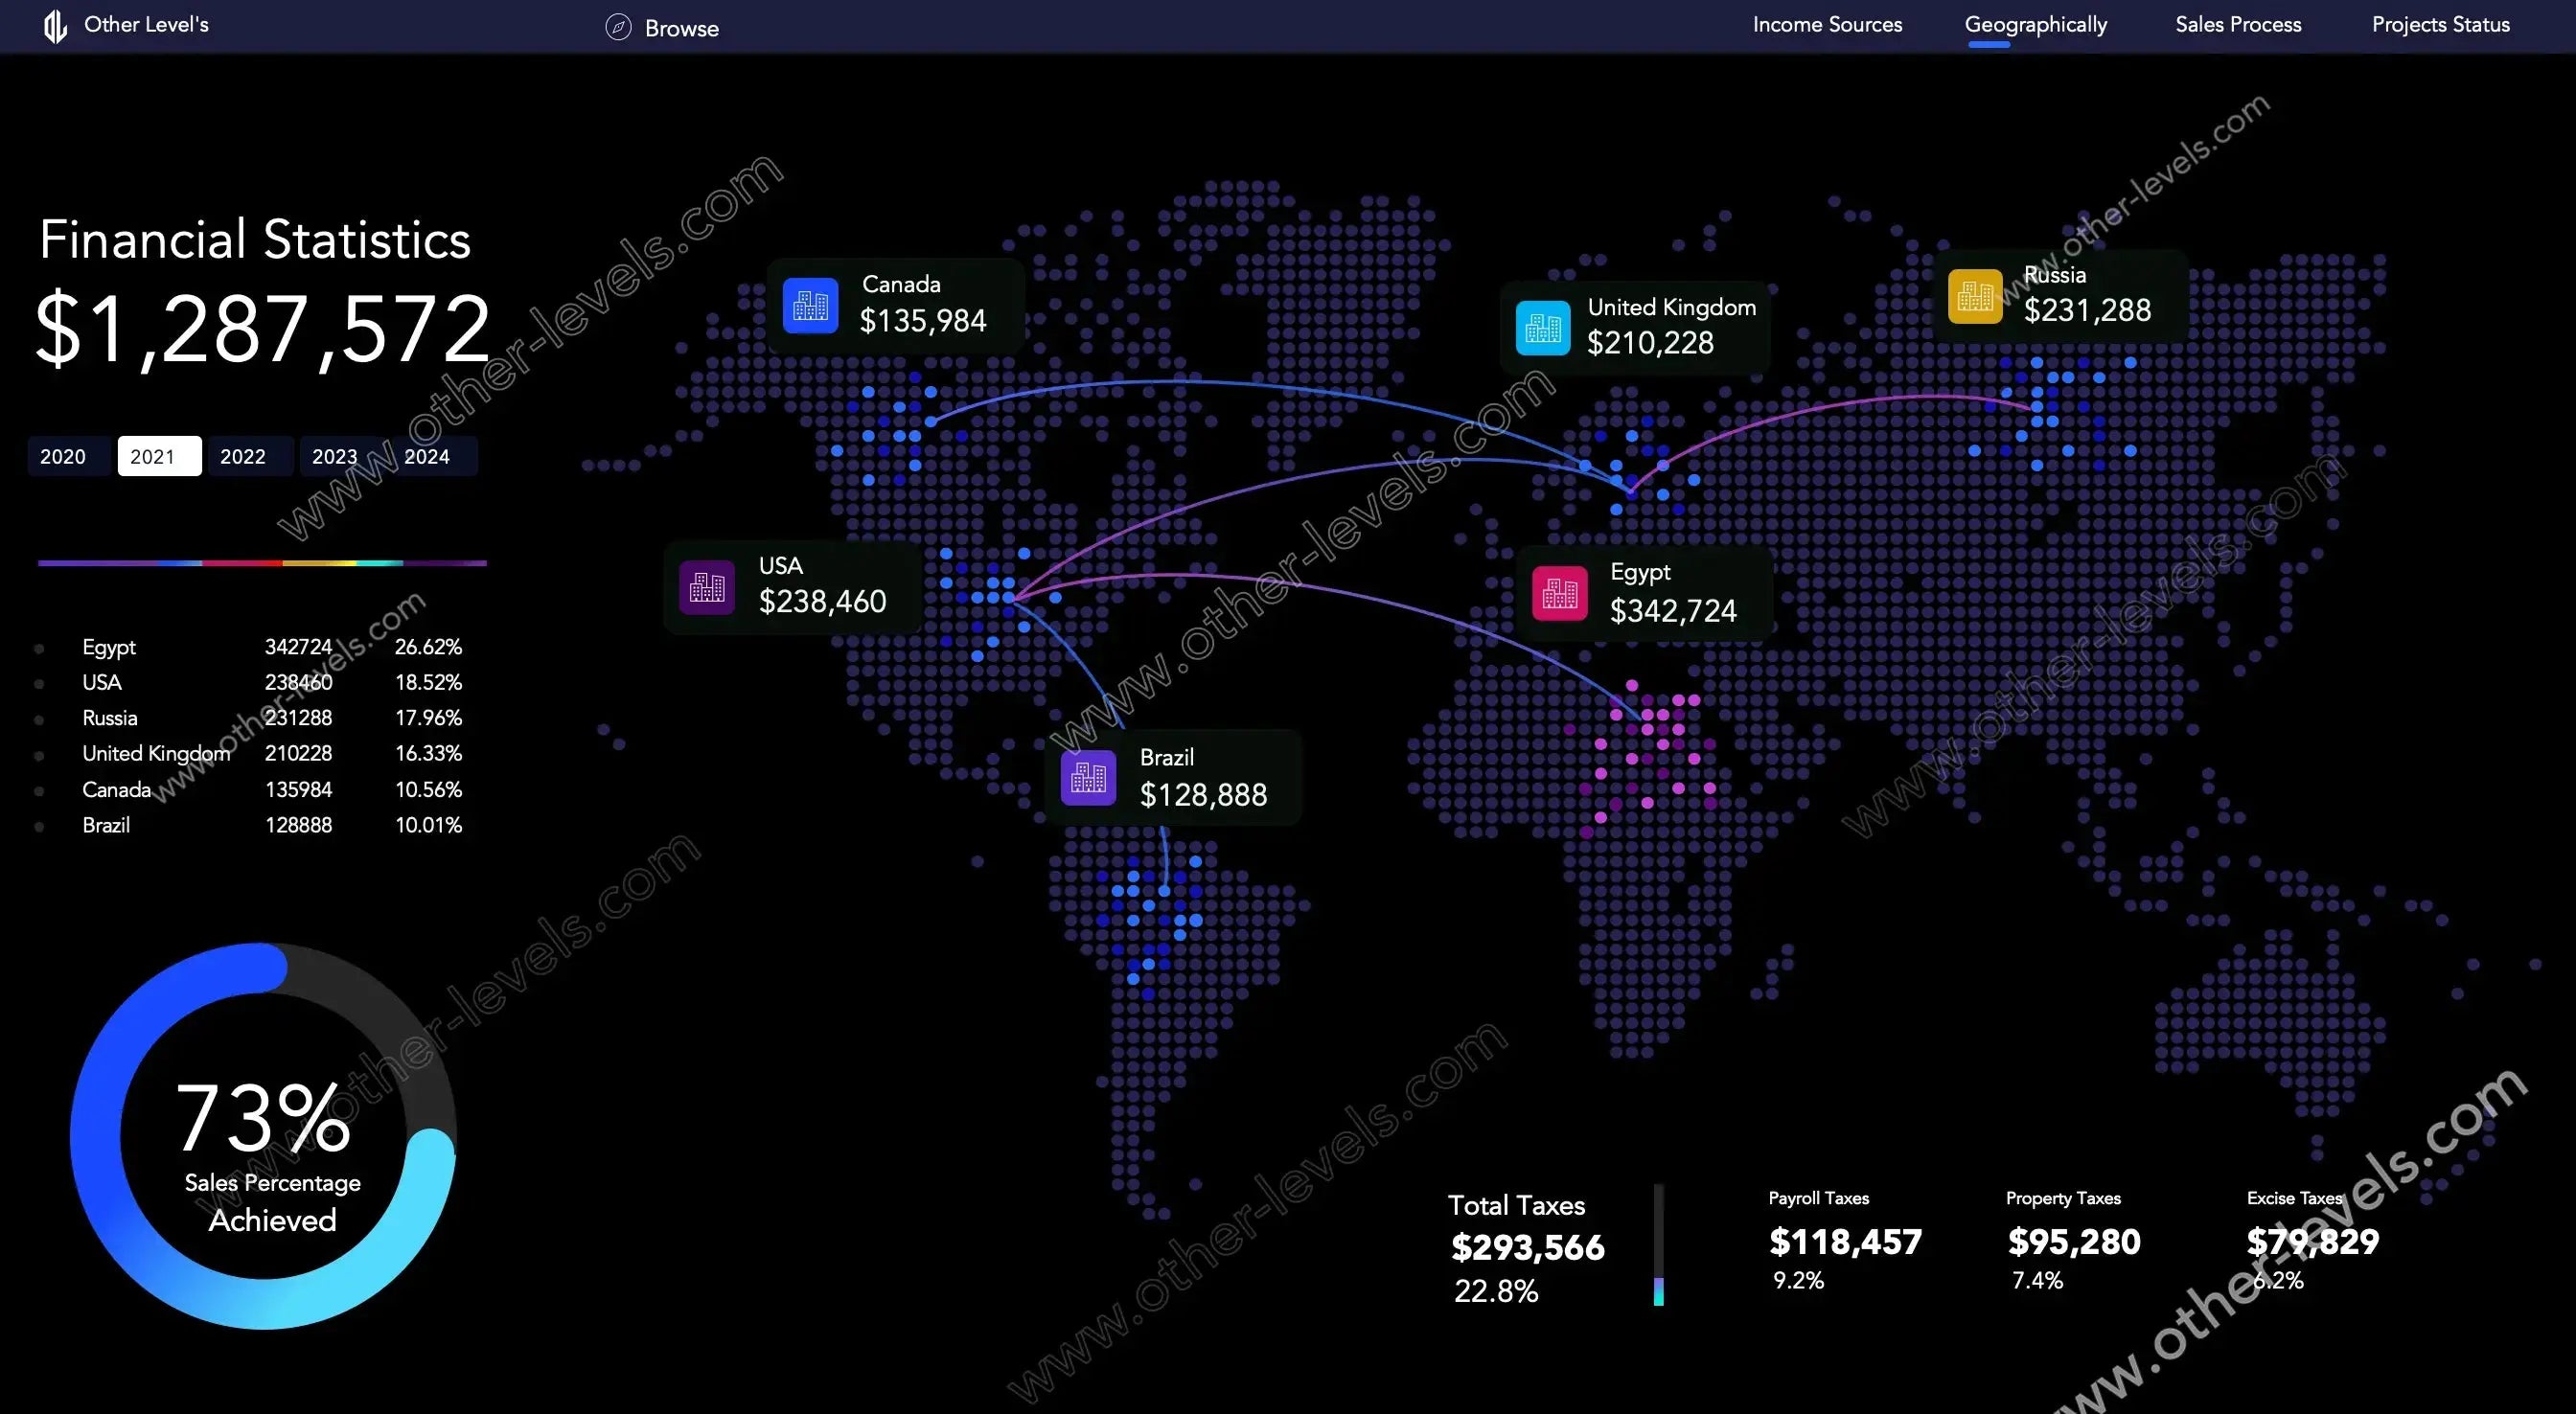Click the purple USA building icon
This screenshot has height=1414, width=2576.
(x=707, y=587)
